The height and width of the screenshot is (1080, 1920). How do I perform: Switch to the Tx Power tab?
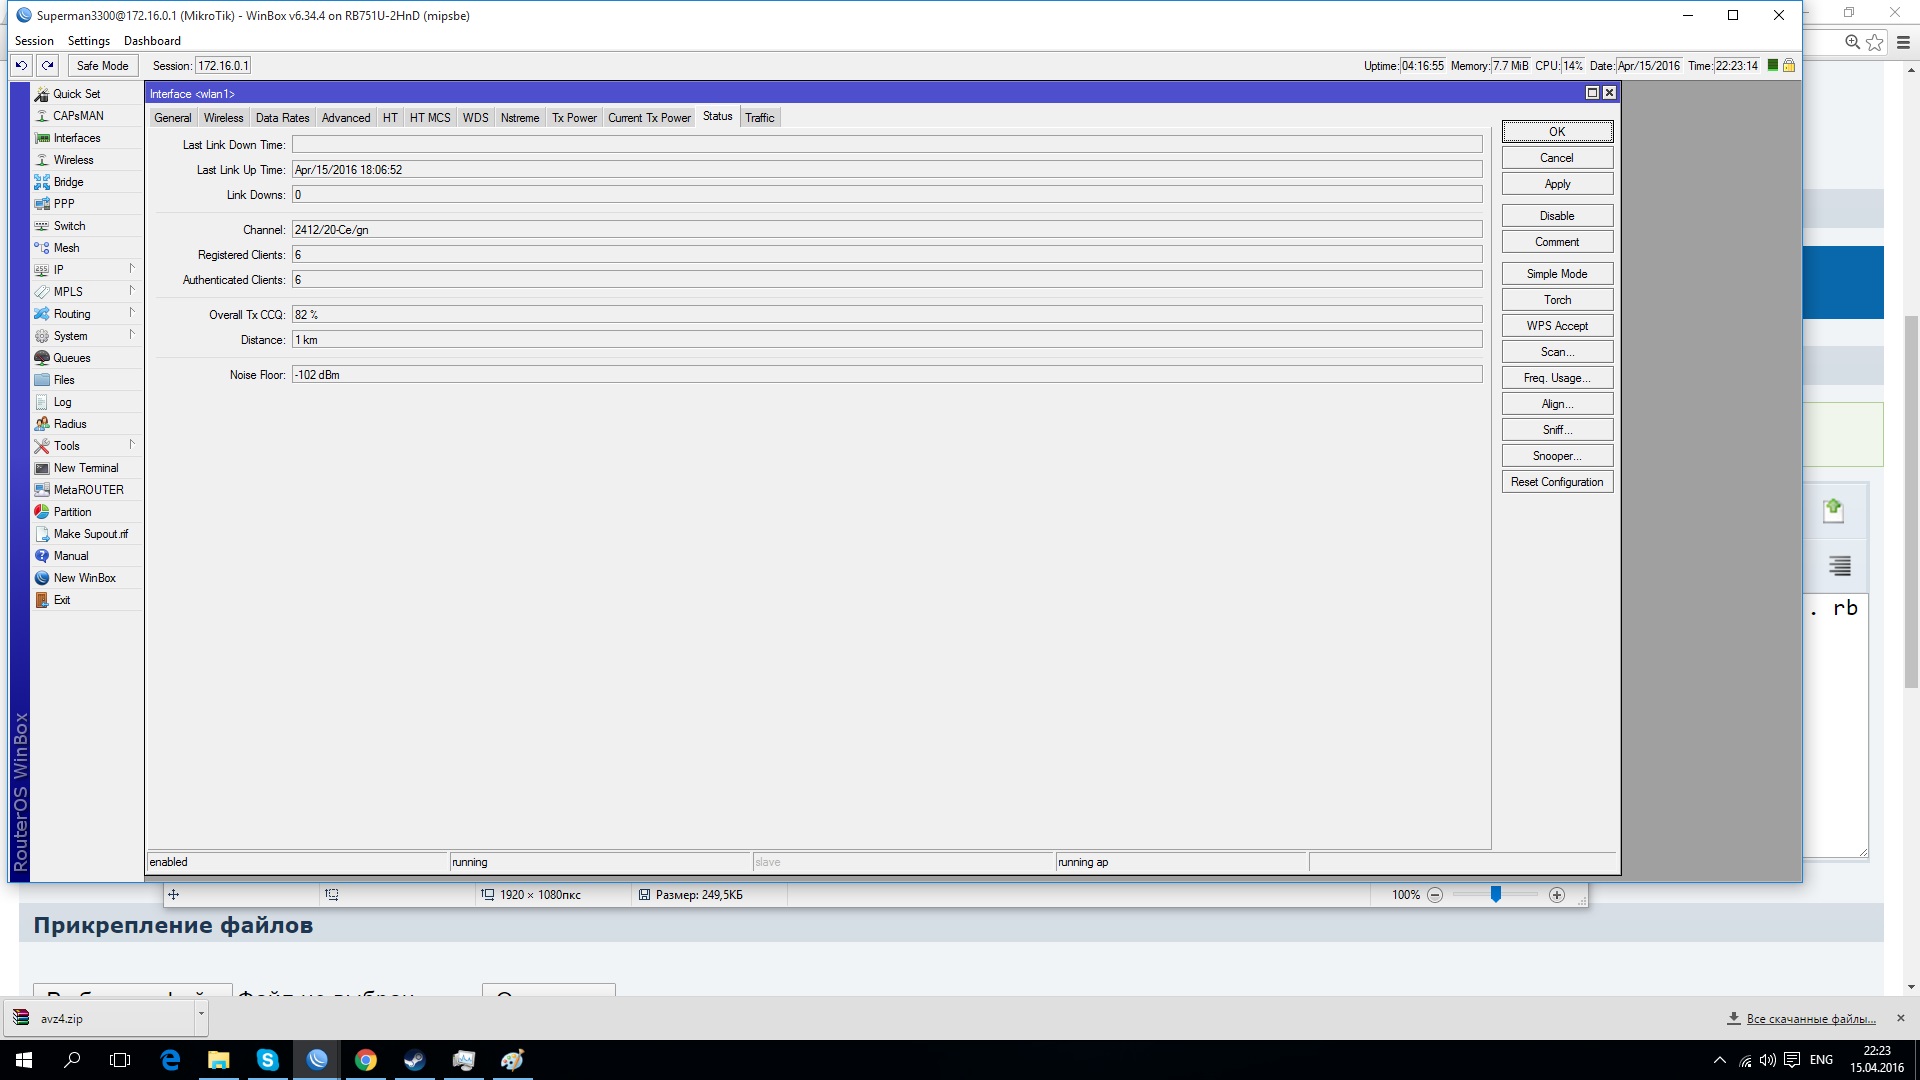(574, 118)
